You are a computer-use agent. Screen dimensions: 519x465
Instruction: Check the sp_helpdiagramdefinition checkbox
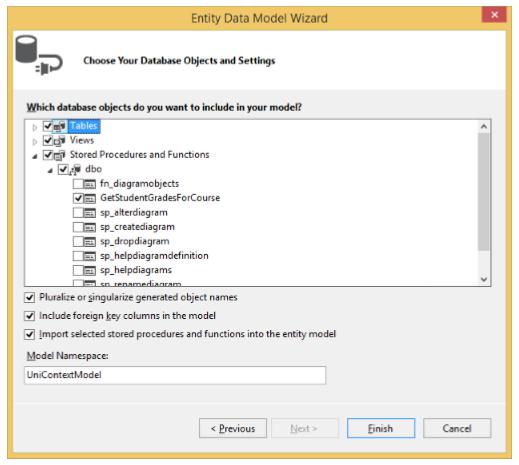[x=78, y=256]
